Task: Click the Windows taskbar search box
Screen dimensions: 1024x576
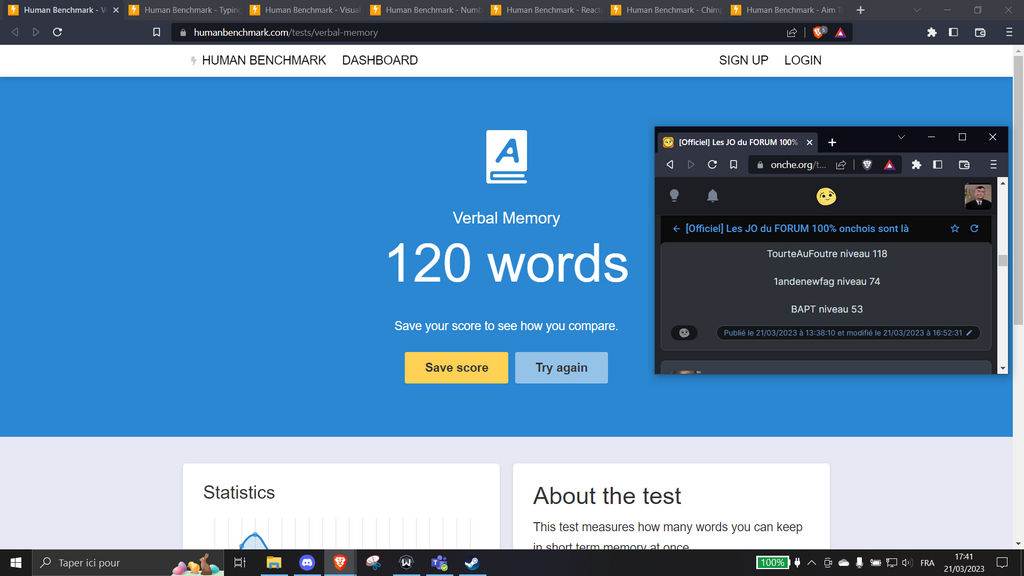Action: 127,562
